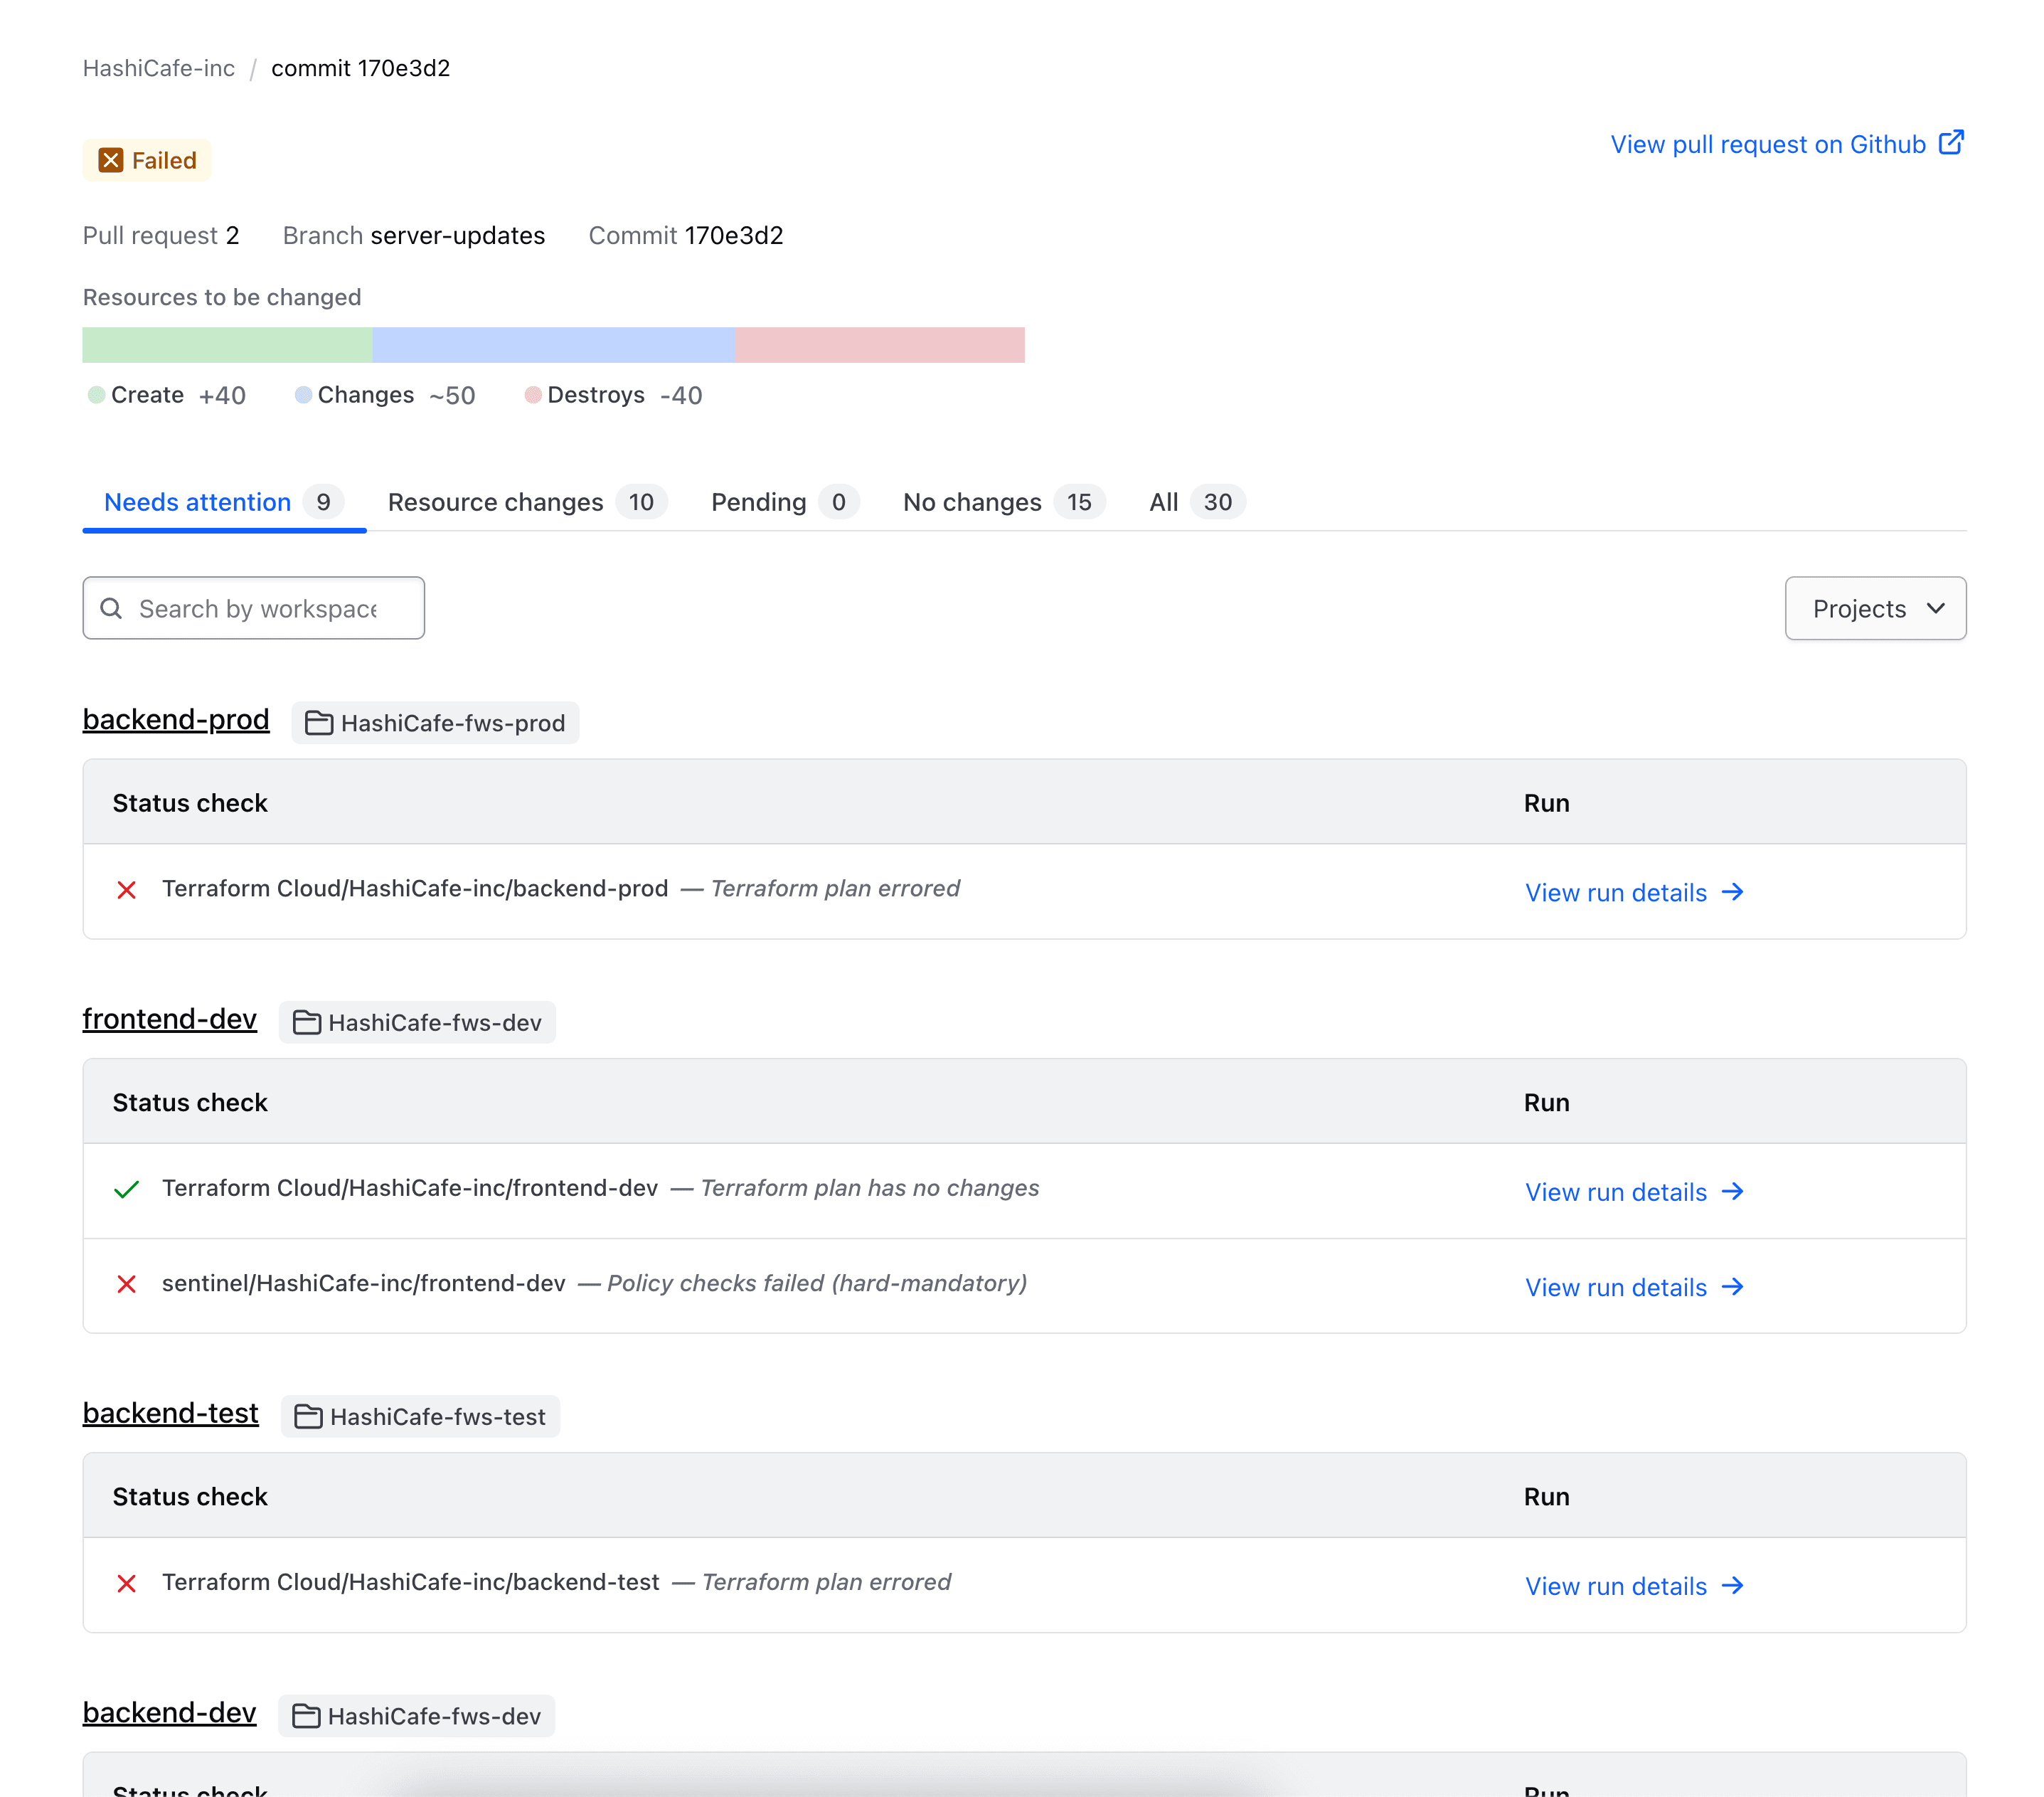Click the arrow icon next to backend-test's View run details
The image size is (2044, 1797).
(x=1733, y=1586)
